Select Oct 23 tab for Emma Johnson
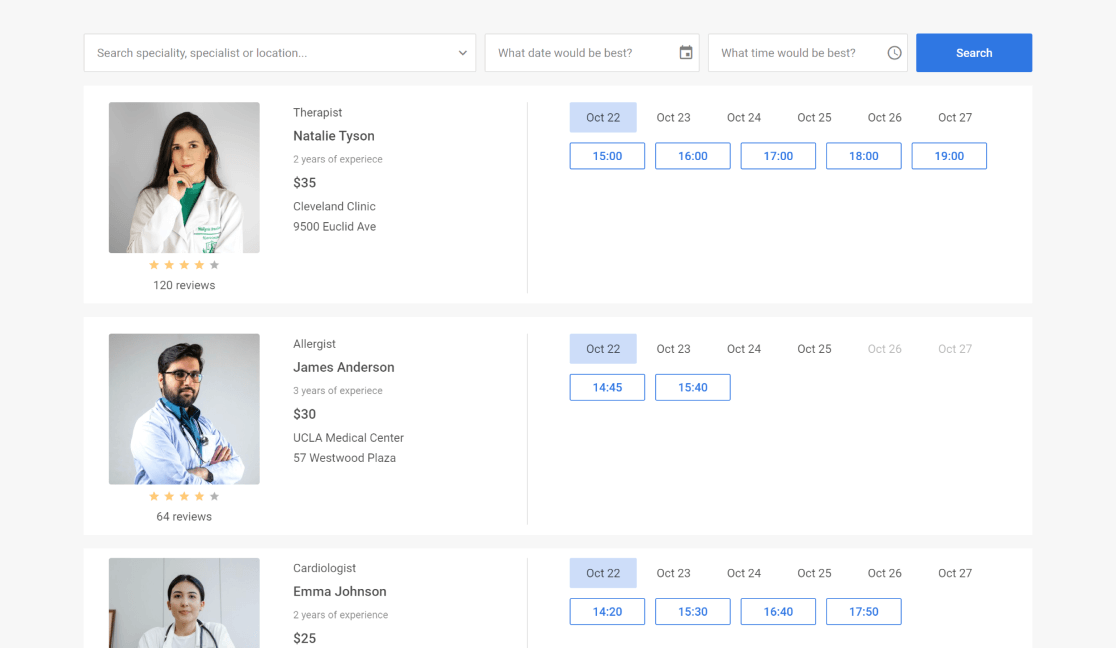Image resolution: width=1116 pixels, height=648 pixels. point(673,573)
